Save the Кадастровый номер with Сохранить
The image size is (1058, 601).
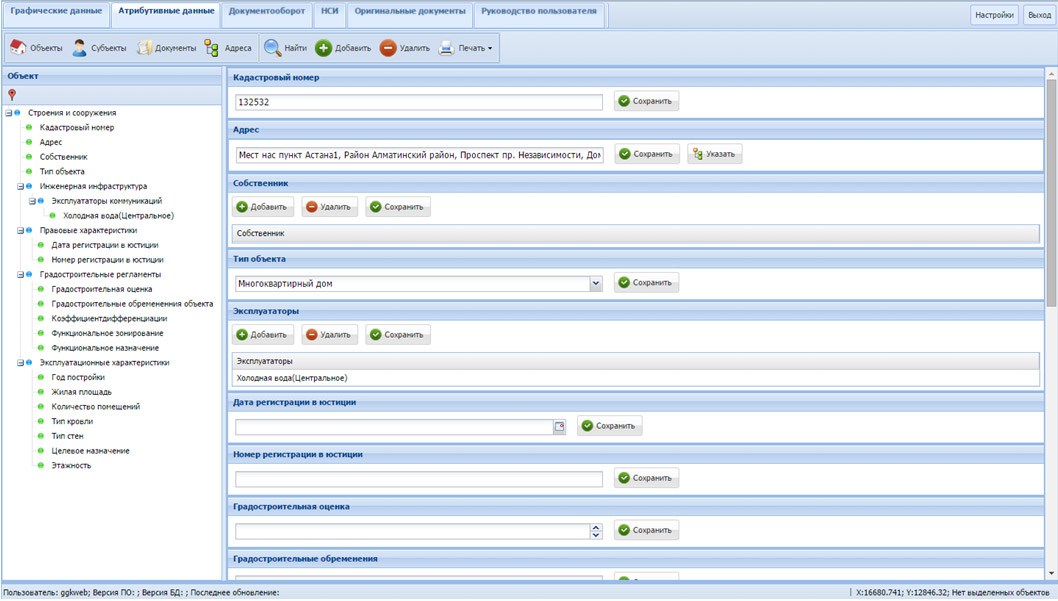(646, 101)
